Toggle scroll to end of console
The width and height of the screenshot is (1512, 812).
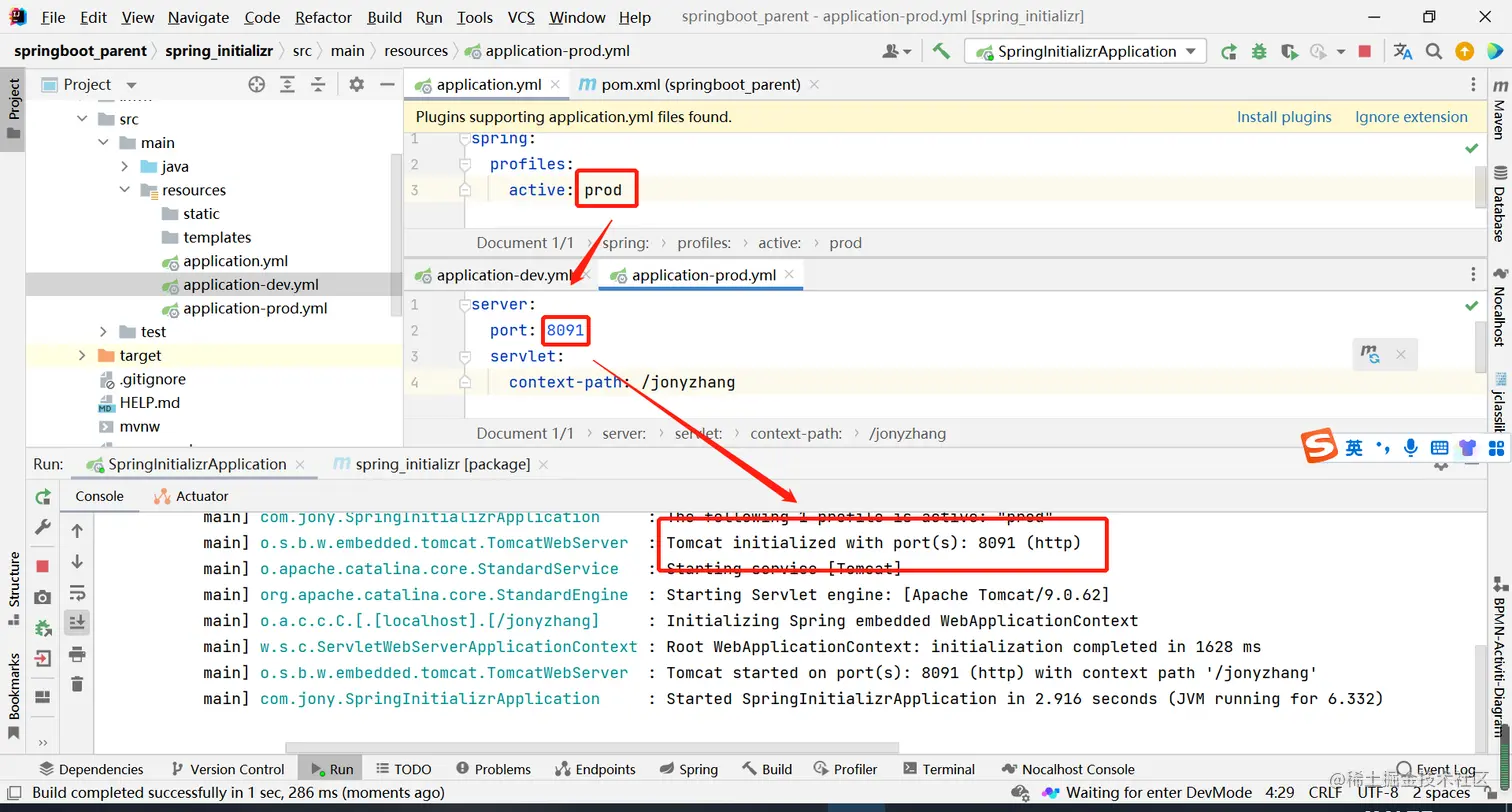(77, 623)
